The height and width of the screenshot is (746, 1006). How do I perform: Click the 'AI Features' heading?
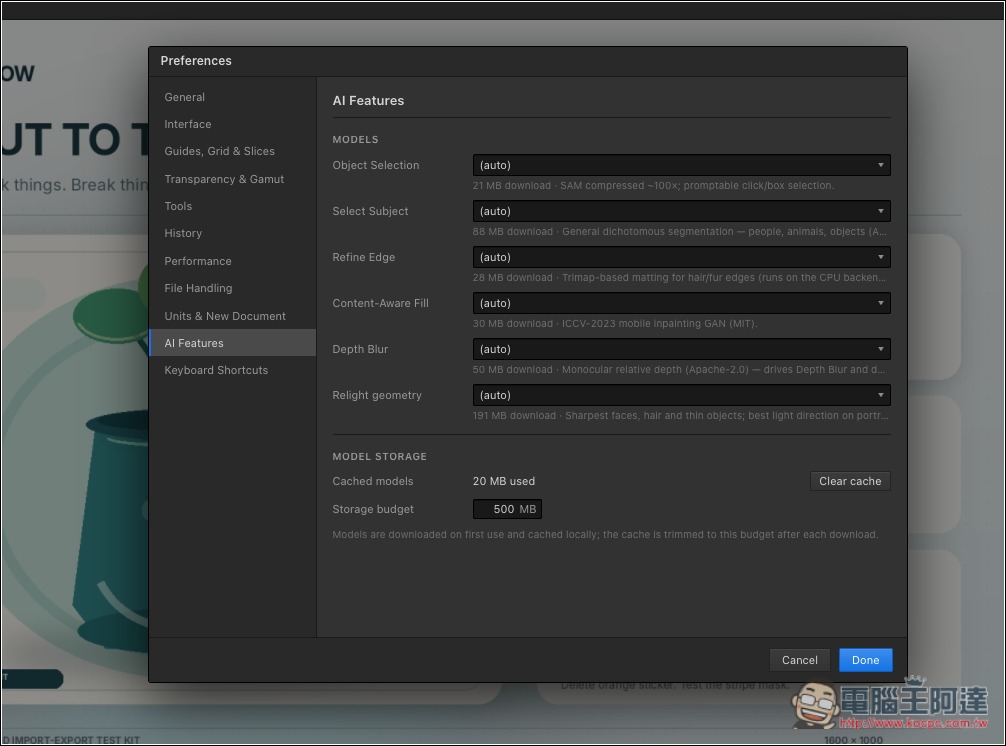(x=368, y=101)
